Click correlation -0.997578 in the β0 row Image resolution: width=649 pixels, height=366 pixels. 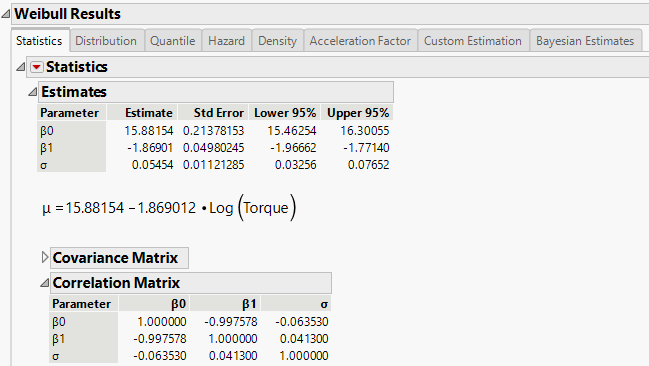[231, 322]
